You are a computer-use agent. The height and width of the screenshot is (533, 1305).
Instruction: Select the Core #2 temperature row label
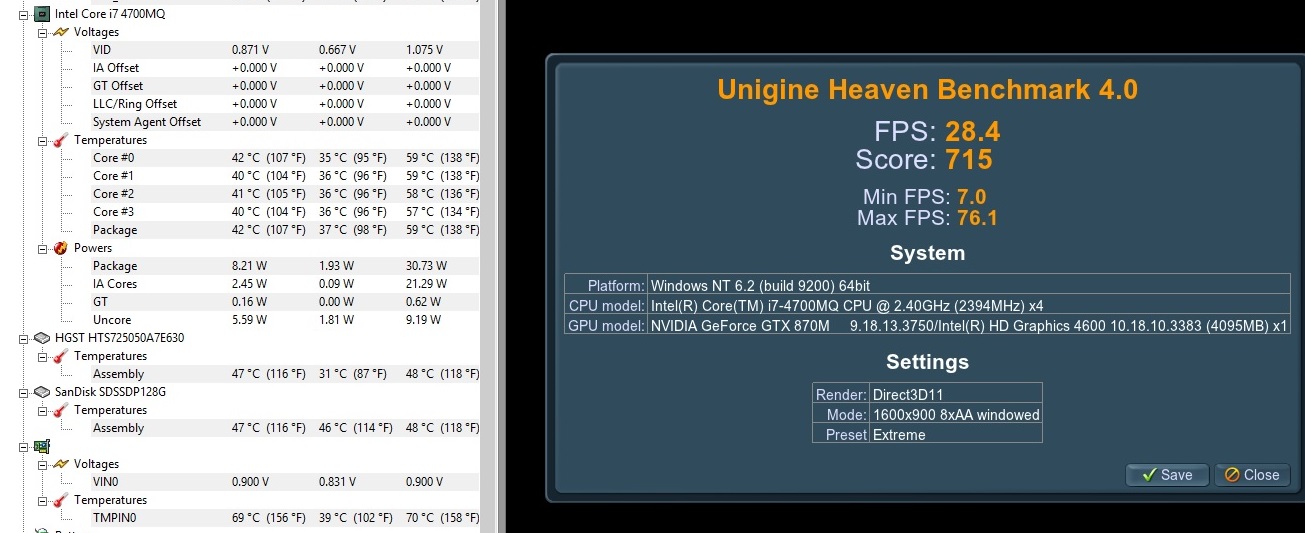[113, 194]
